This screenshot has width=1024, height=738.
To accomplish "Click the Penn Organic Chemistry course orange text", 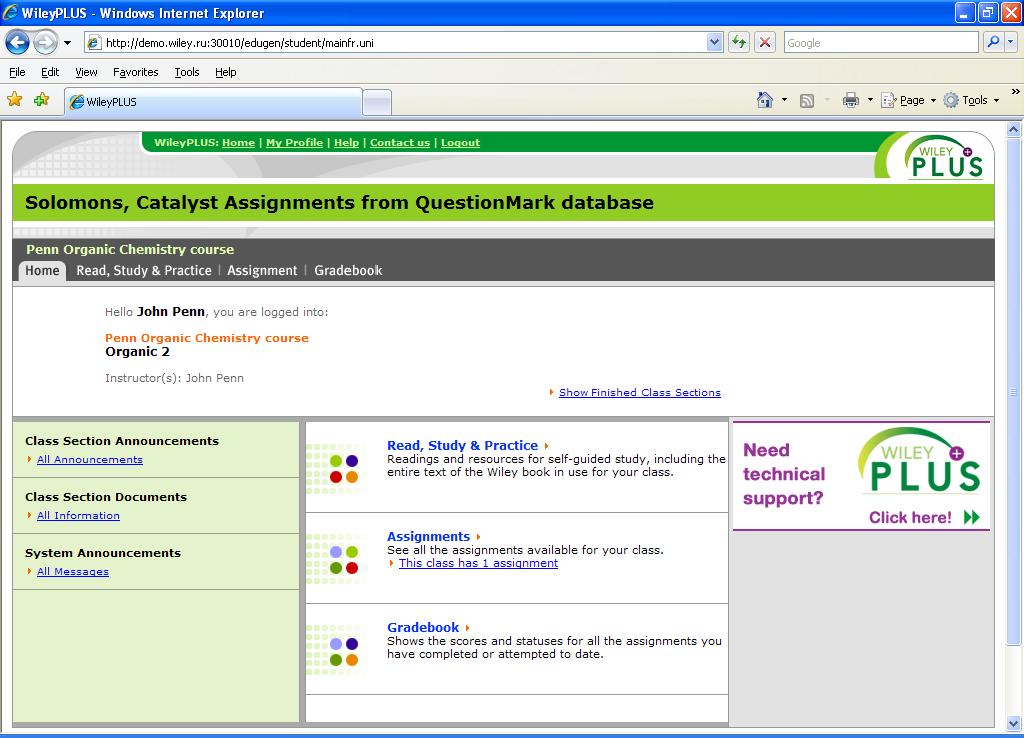I will [206, 338].
